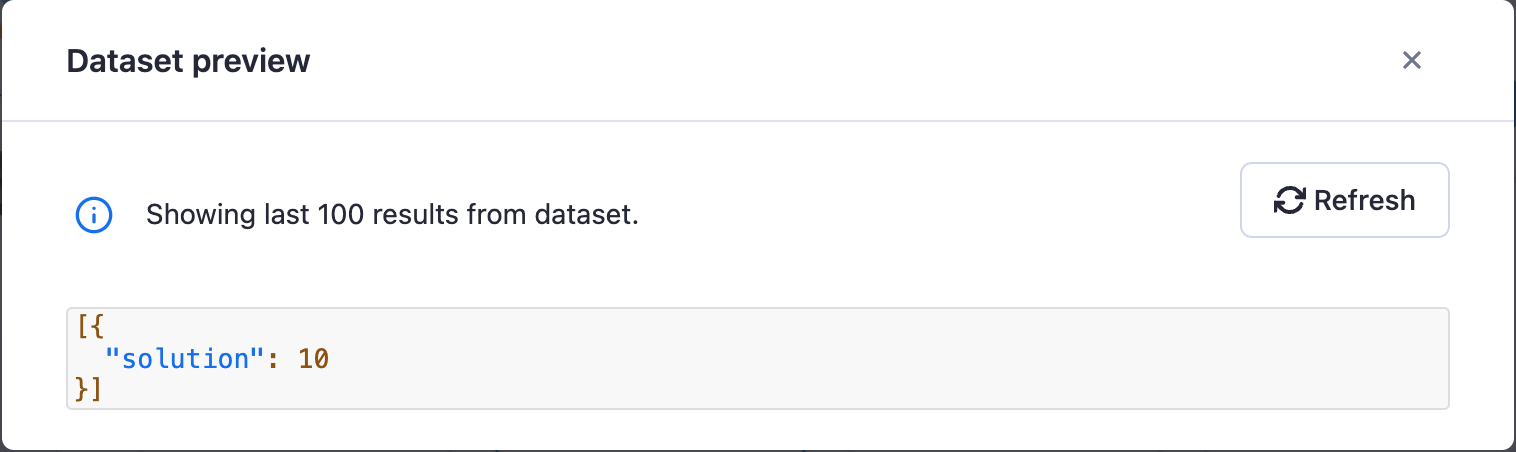Click the closing "}]" bracket line
The image size is (1516, 452).
(x=90, y=389)
